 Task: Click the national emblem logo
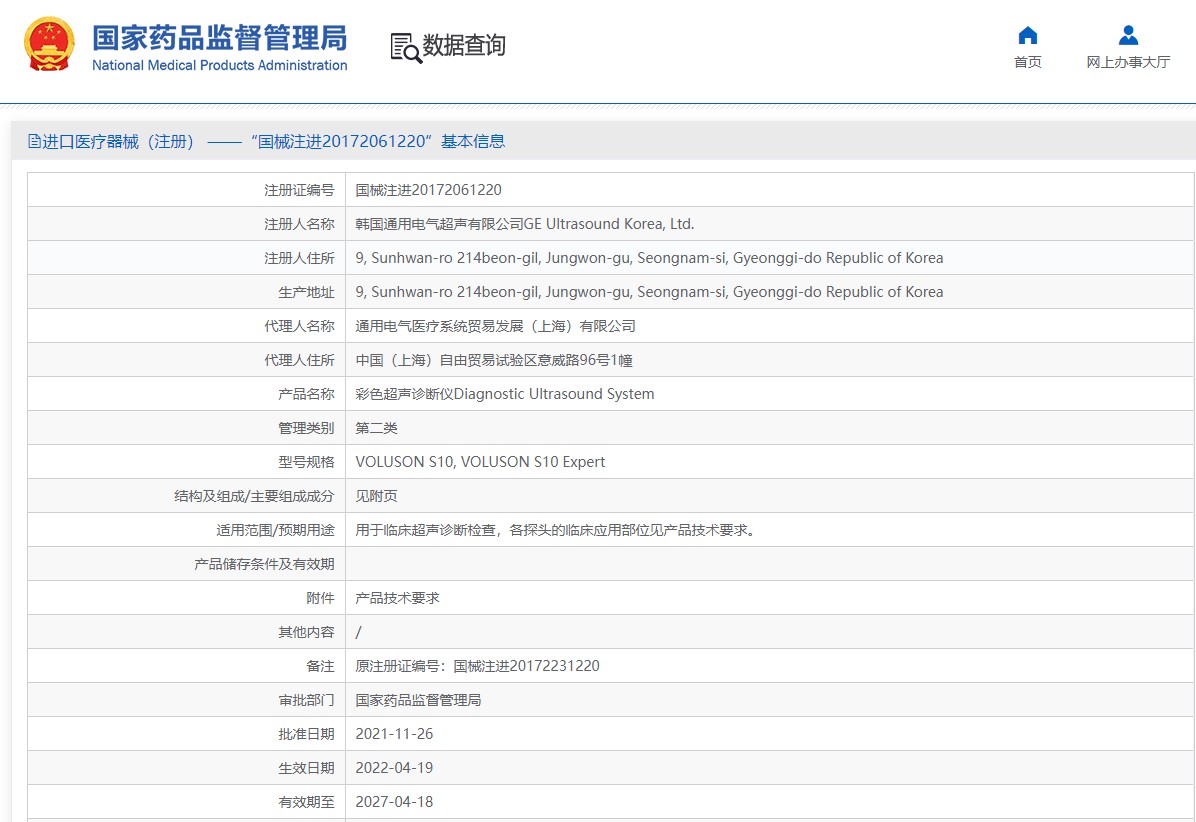(x=50, y=44)
